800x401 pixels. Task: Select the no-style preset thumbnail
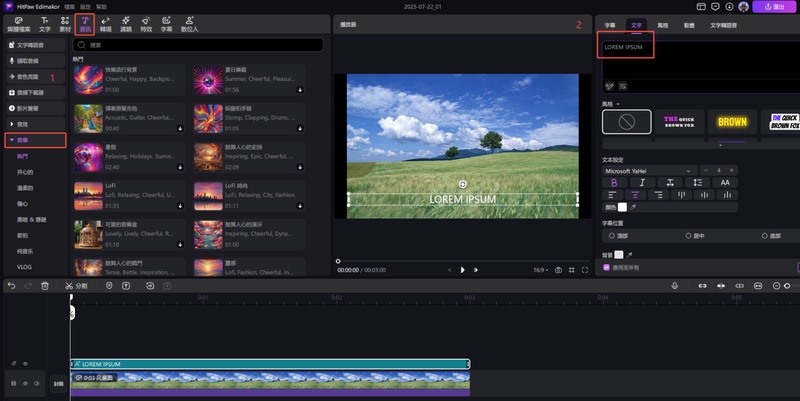pyautogui.click(x=627, y=122)
